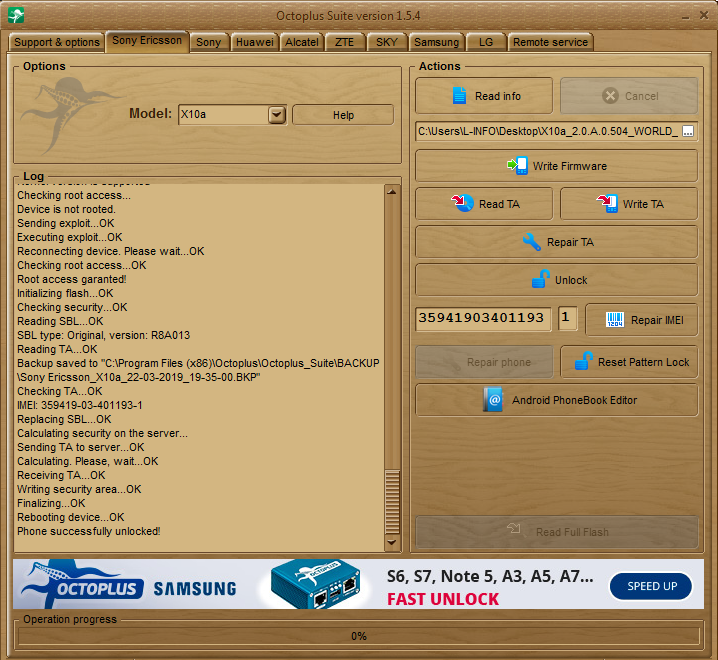The height and width of the screenshot is (660, 718).
Task: Select the ZTE tab
Action: [x=344, y=42]
